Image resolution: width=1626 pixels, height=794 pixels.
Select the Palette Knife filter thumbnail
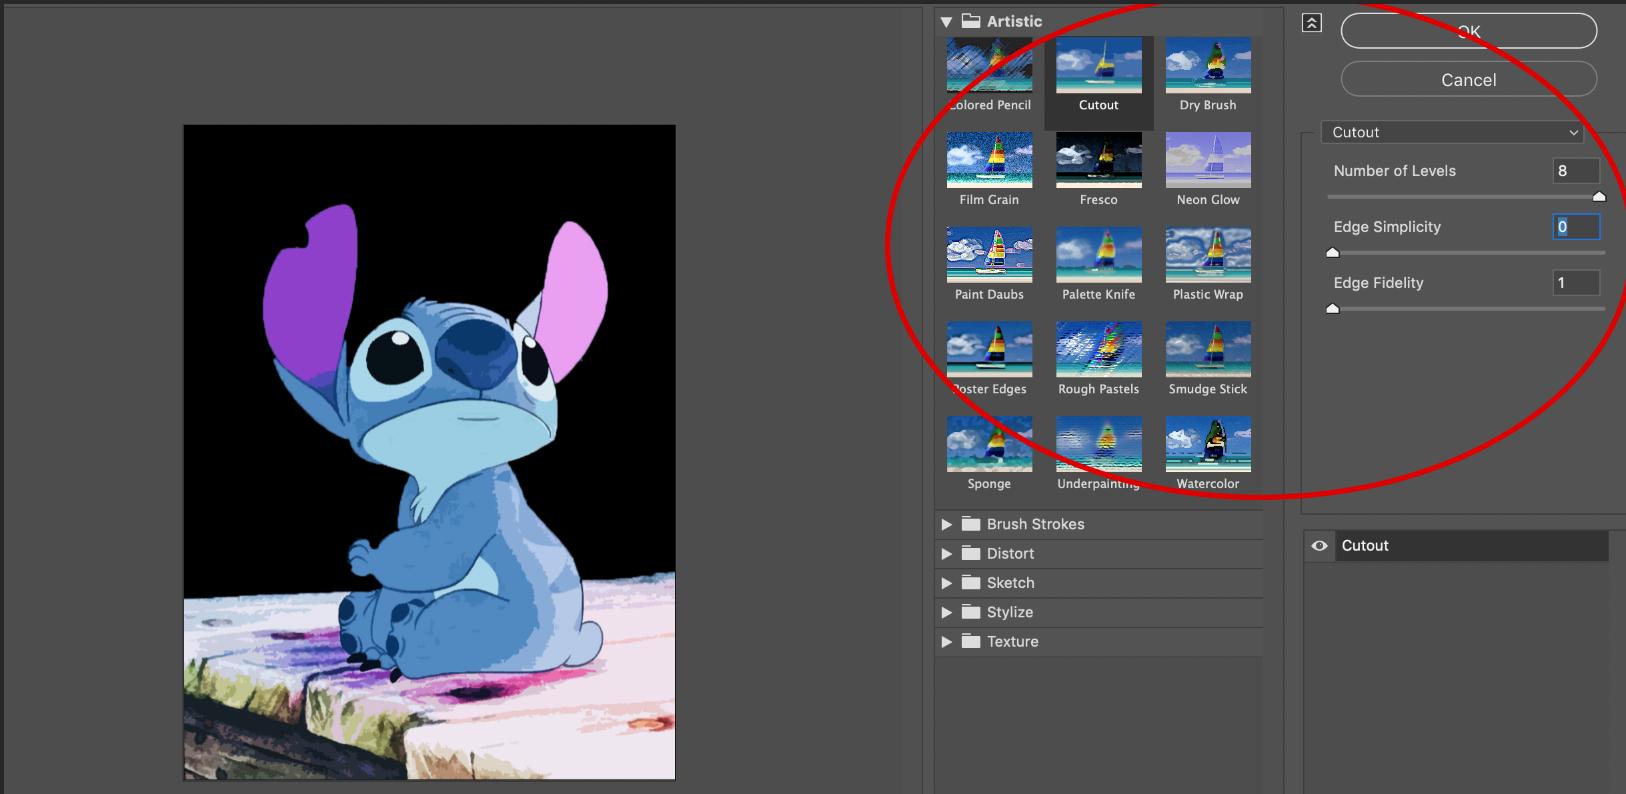[x=1098, y=255]
